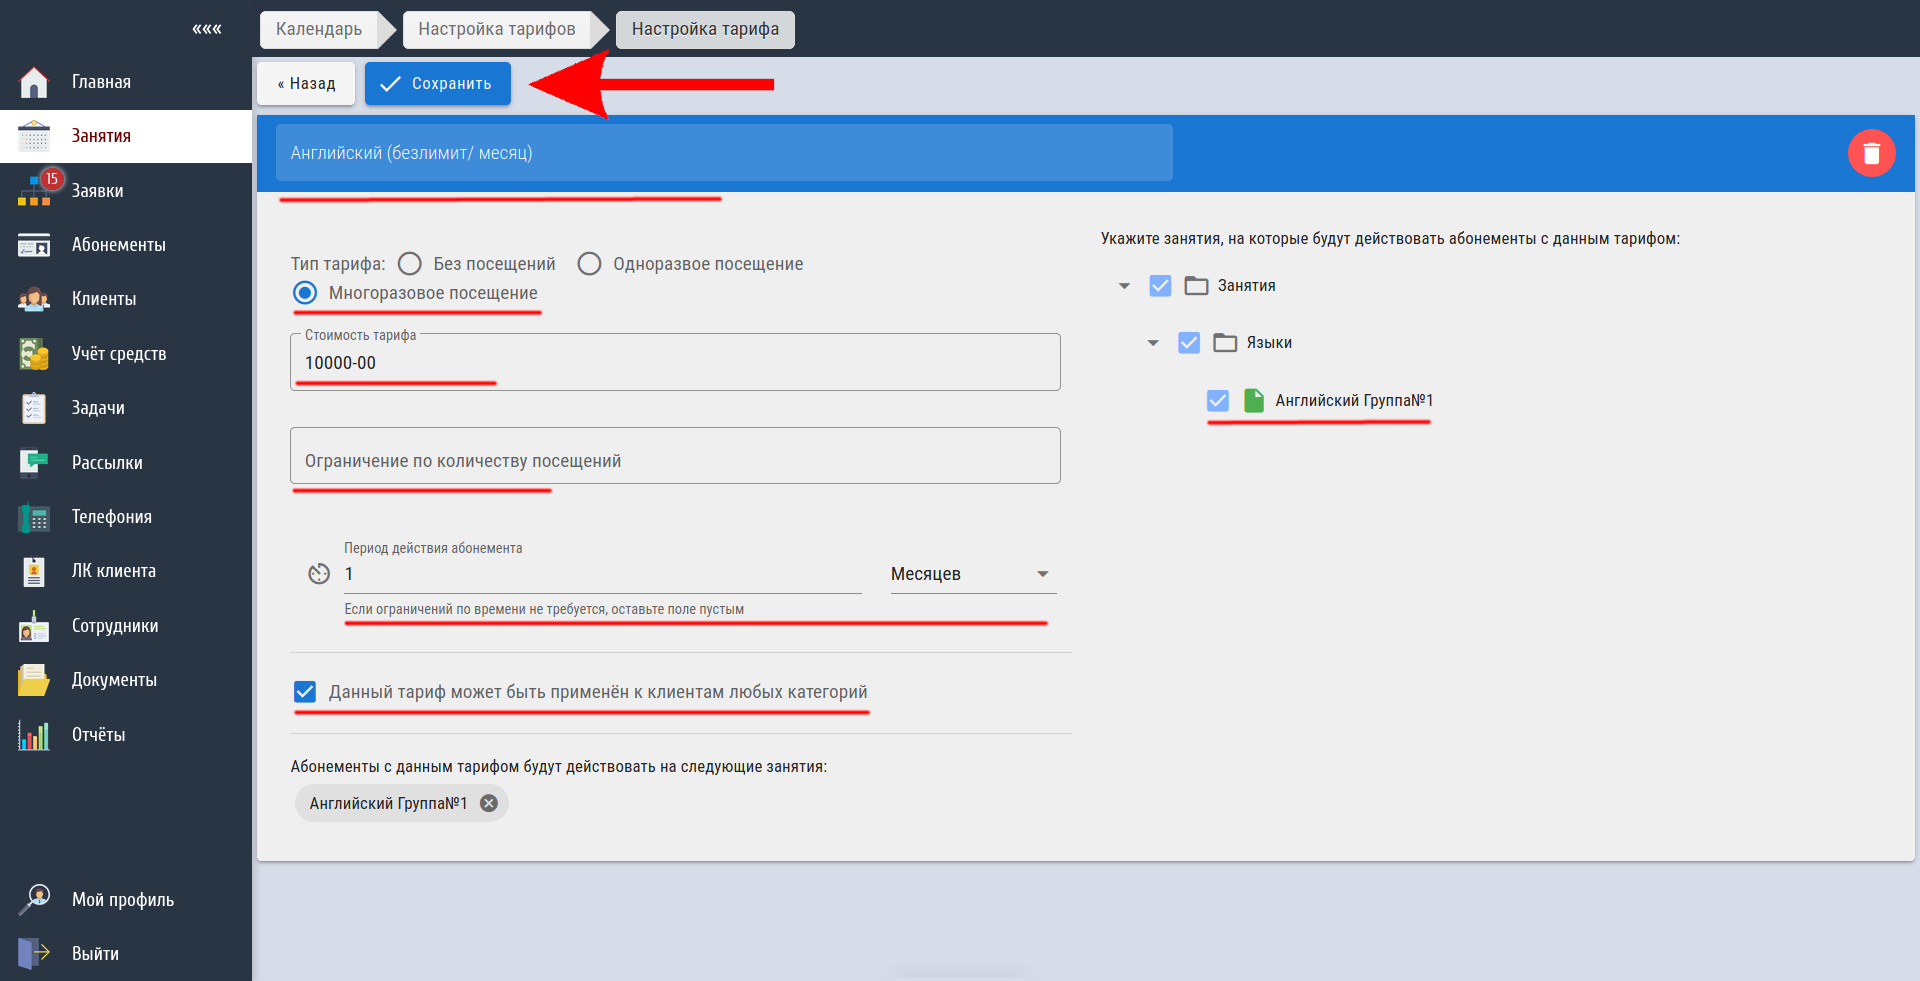Open Заявки in the sidebar
Screen dimensions: 1920x981
[x=126, y=191]
